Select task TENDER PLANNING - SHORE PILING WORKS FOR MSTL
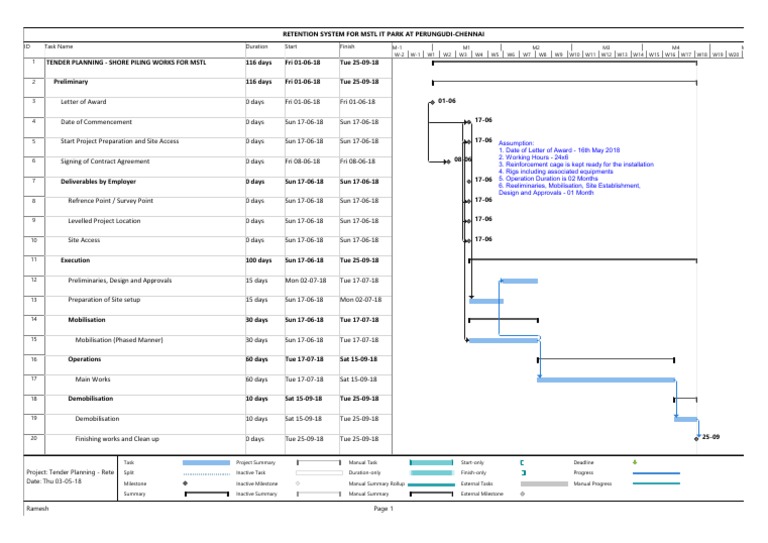Screen dimensions: 768x543 click(126, 63)
